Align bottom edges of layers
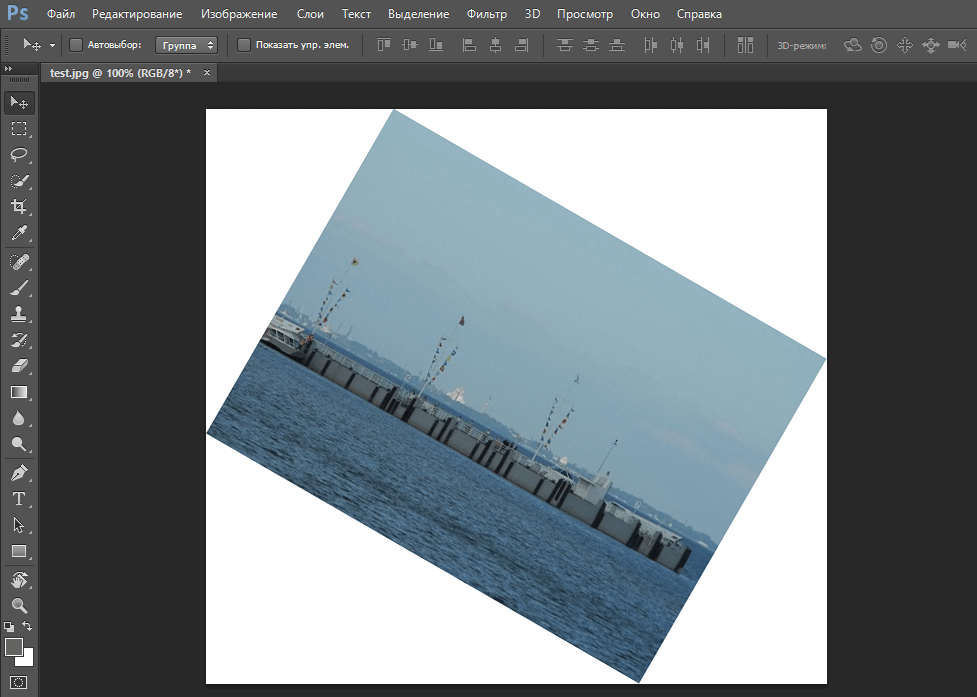 tap(436, 45)
